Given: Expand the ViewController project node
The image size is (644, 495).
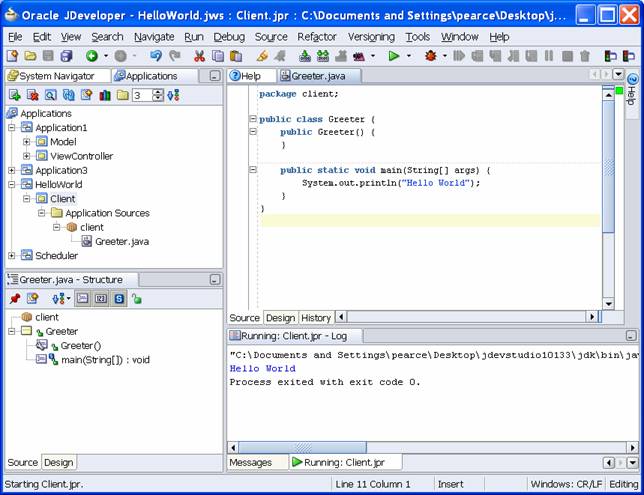Looking at the screenshot, I should [x=27, y=156].
